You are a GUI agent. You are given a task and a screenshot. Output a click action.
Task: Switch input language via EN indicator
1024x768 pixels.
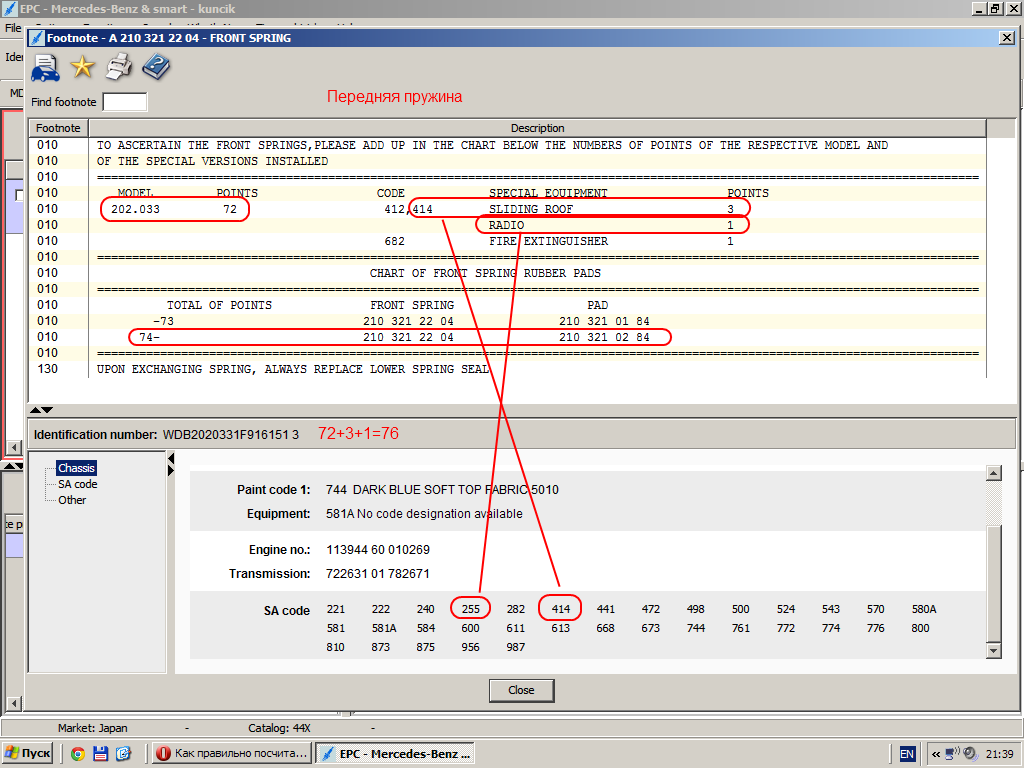click(907, 754)
